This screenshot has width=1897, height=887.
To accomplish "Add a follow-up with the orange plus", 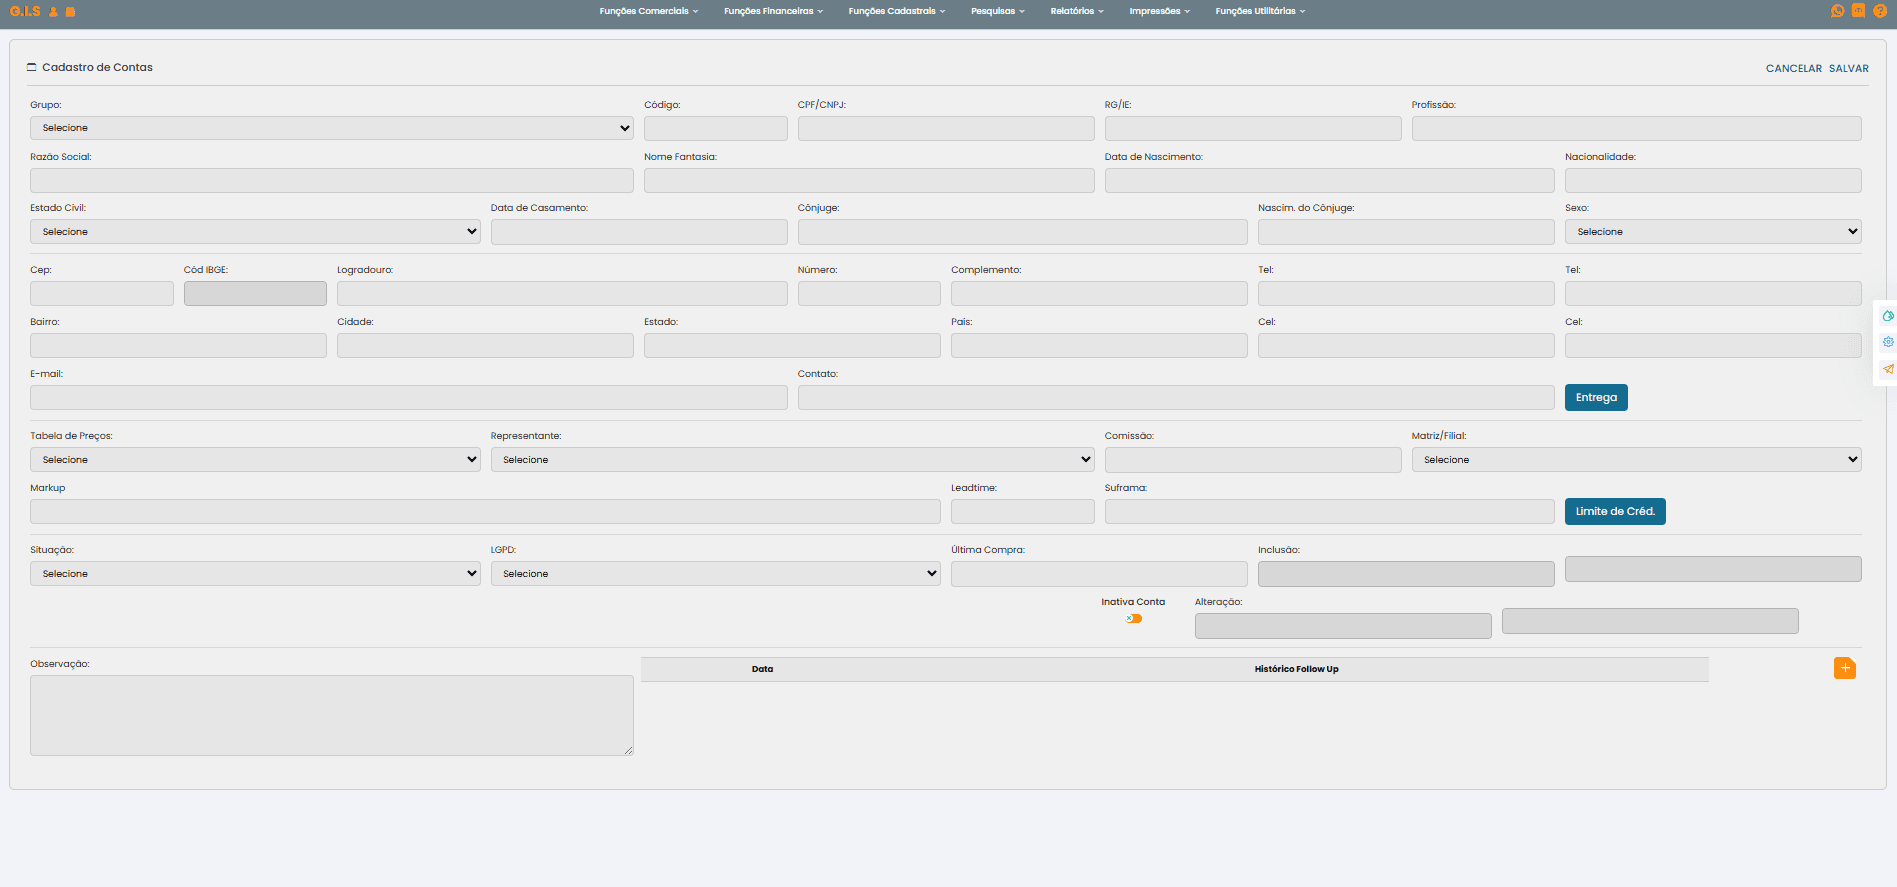I will click(x=1844, y=668).
